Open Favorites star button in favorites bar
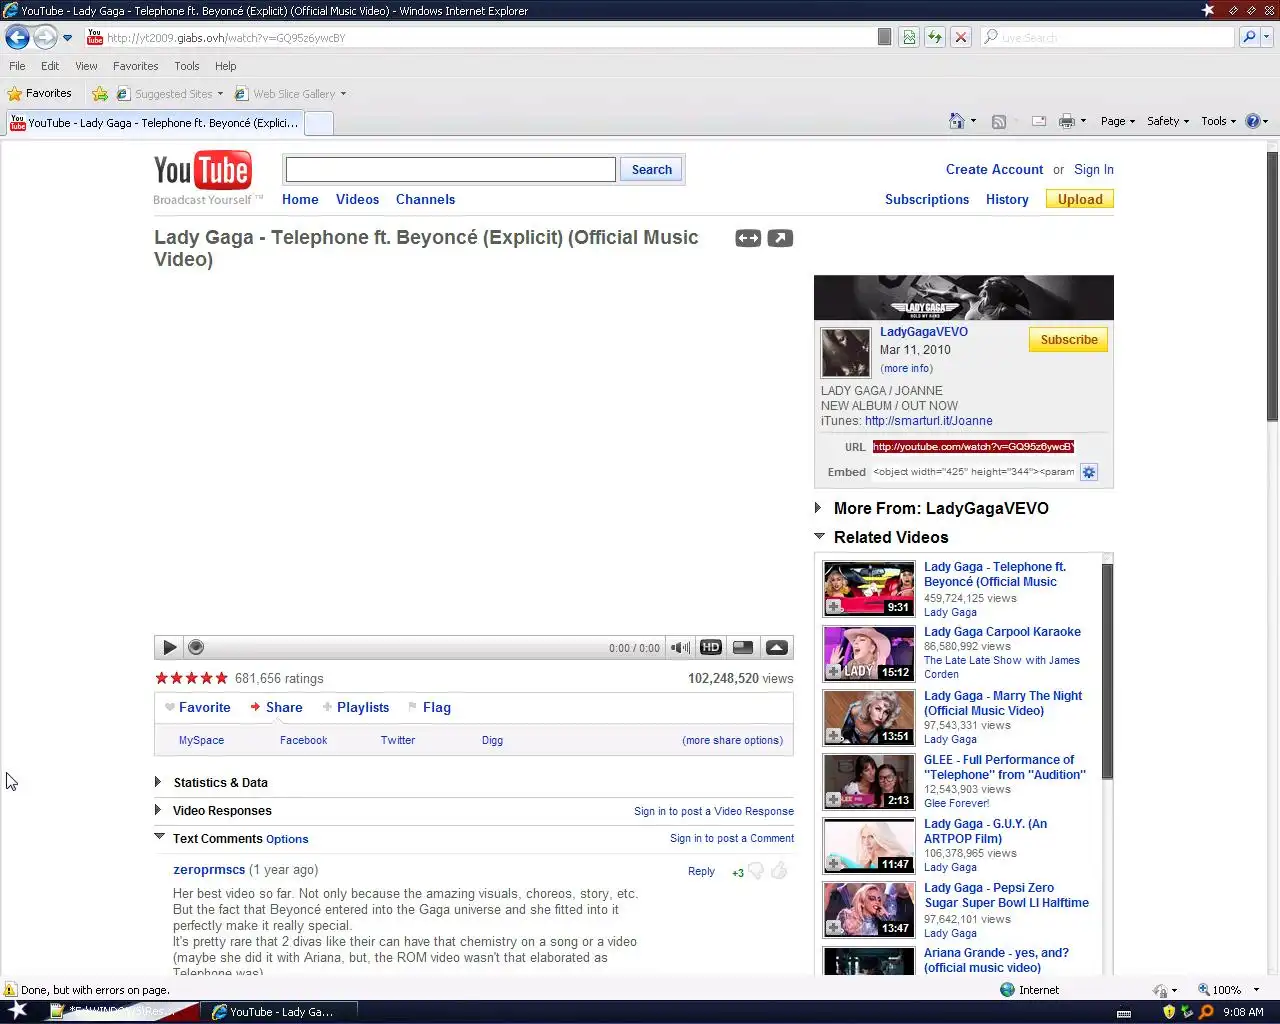The width and height of the screenshot is (1280, 1024). pos(40,93)
